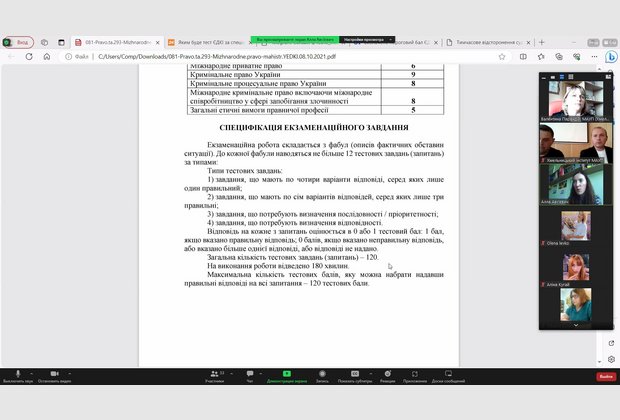Click line 'На виконання роботи відведено 180 хвилин'
This screenshot has width=620, height=420.
278,266
